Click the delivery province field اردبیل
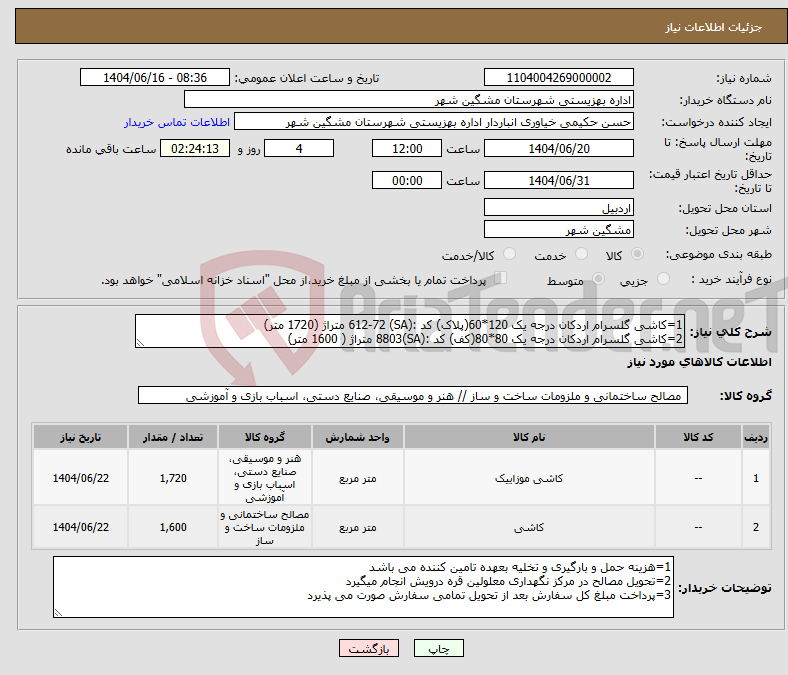The height and width of the screenshot is (675, 788). 559,208
